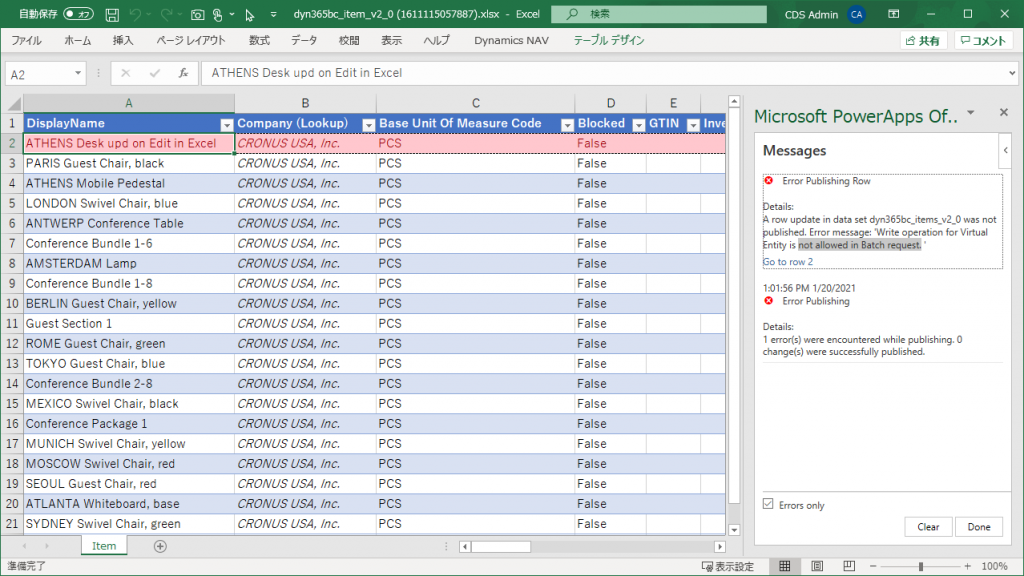Click the vertical scrollbar up arrow
The width and height of the screenshot is (1024, 576).
[734, 101]
